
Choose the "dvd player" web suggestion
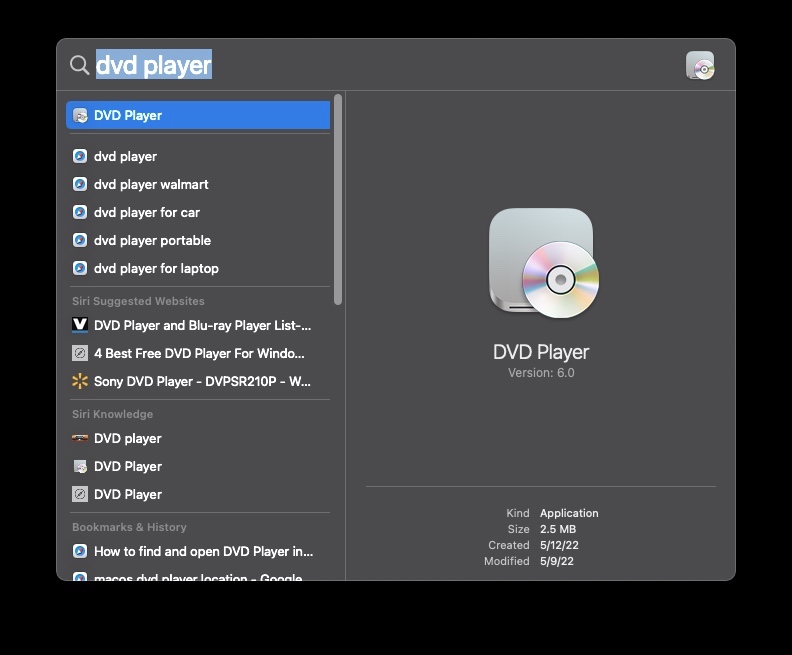(x=198, y=157)
